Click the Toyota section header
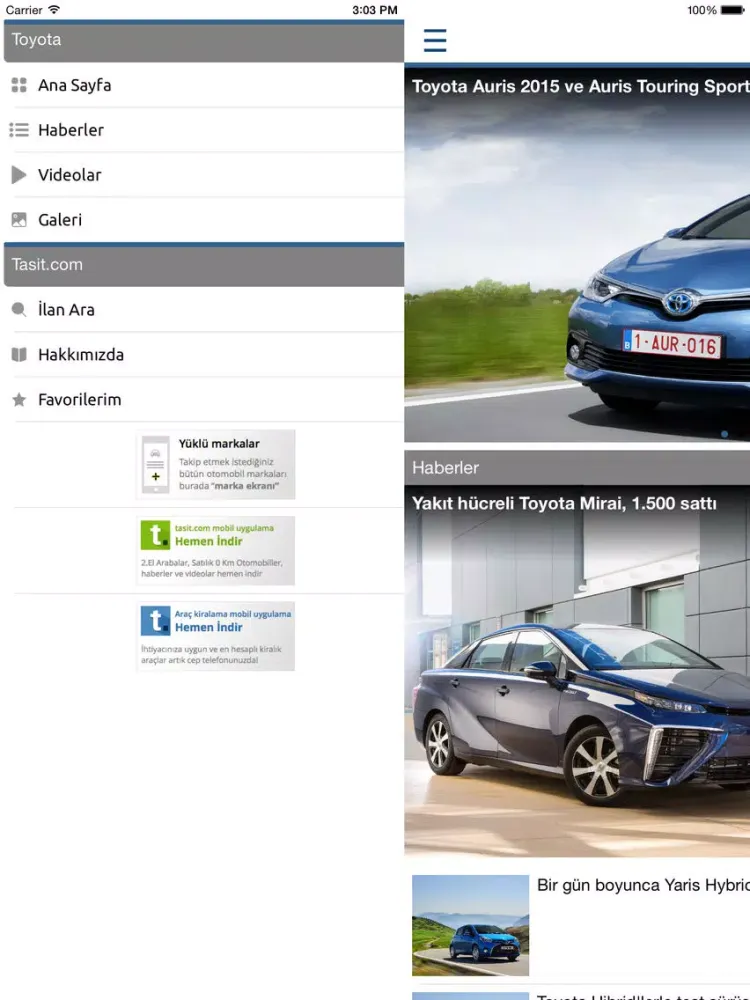Image resolution: width=750 pixels, height=1000 pixels. click(204, 41)
